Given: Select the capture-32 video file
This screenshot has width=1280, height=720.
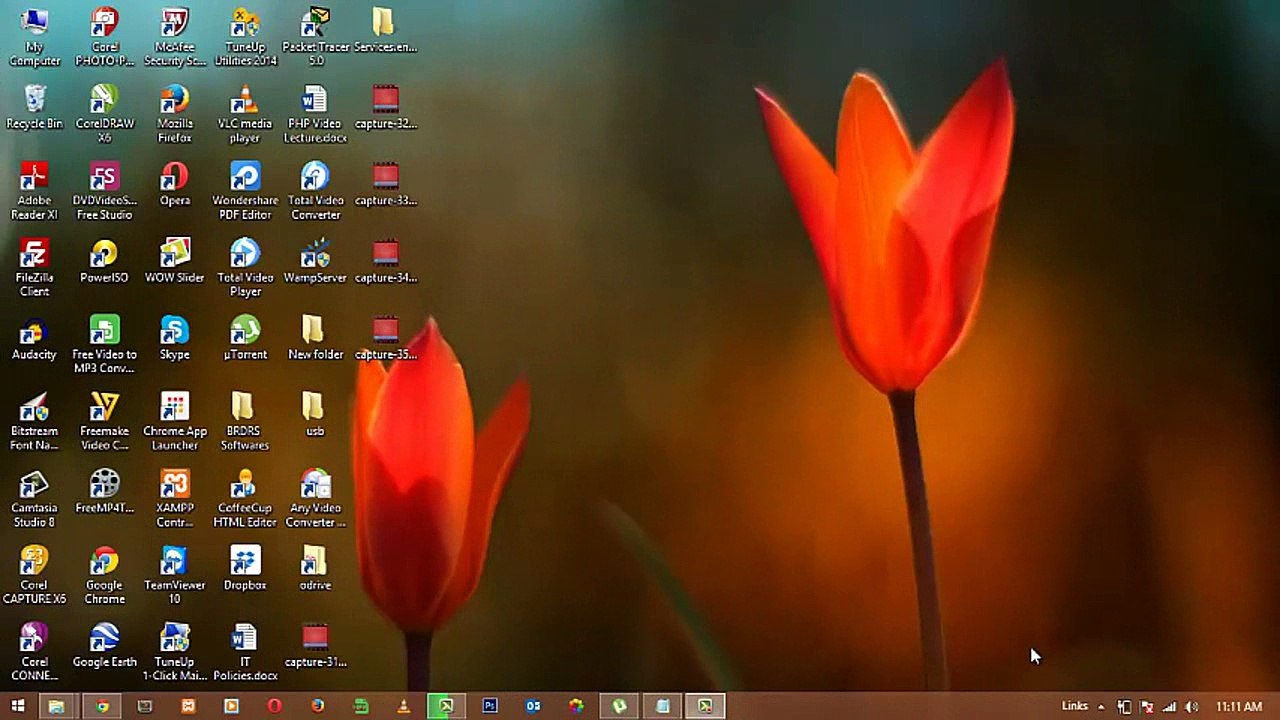Looking at the screenshot, I should (x=385, y=107).
